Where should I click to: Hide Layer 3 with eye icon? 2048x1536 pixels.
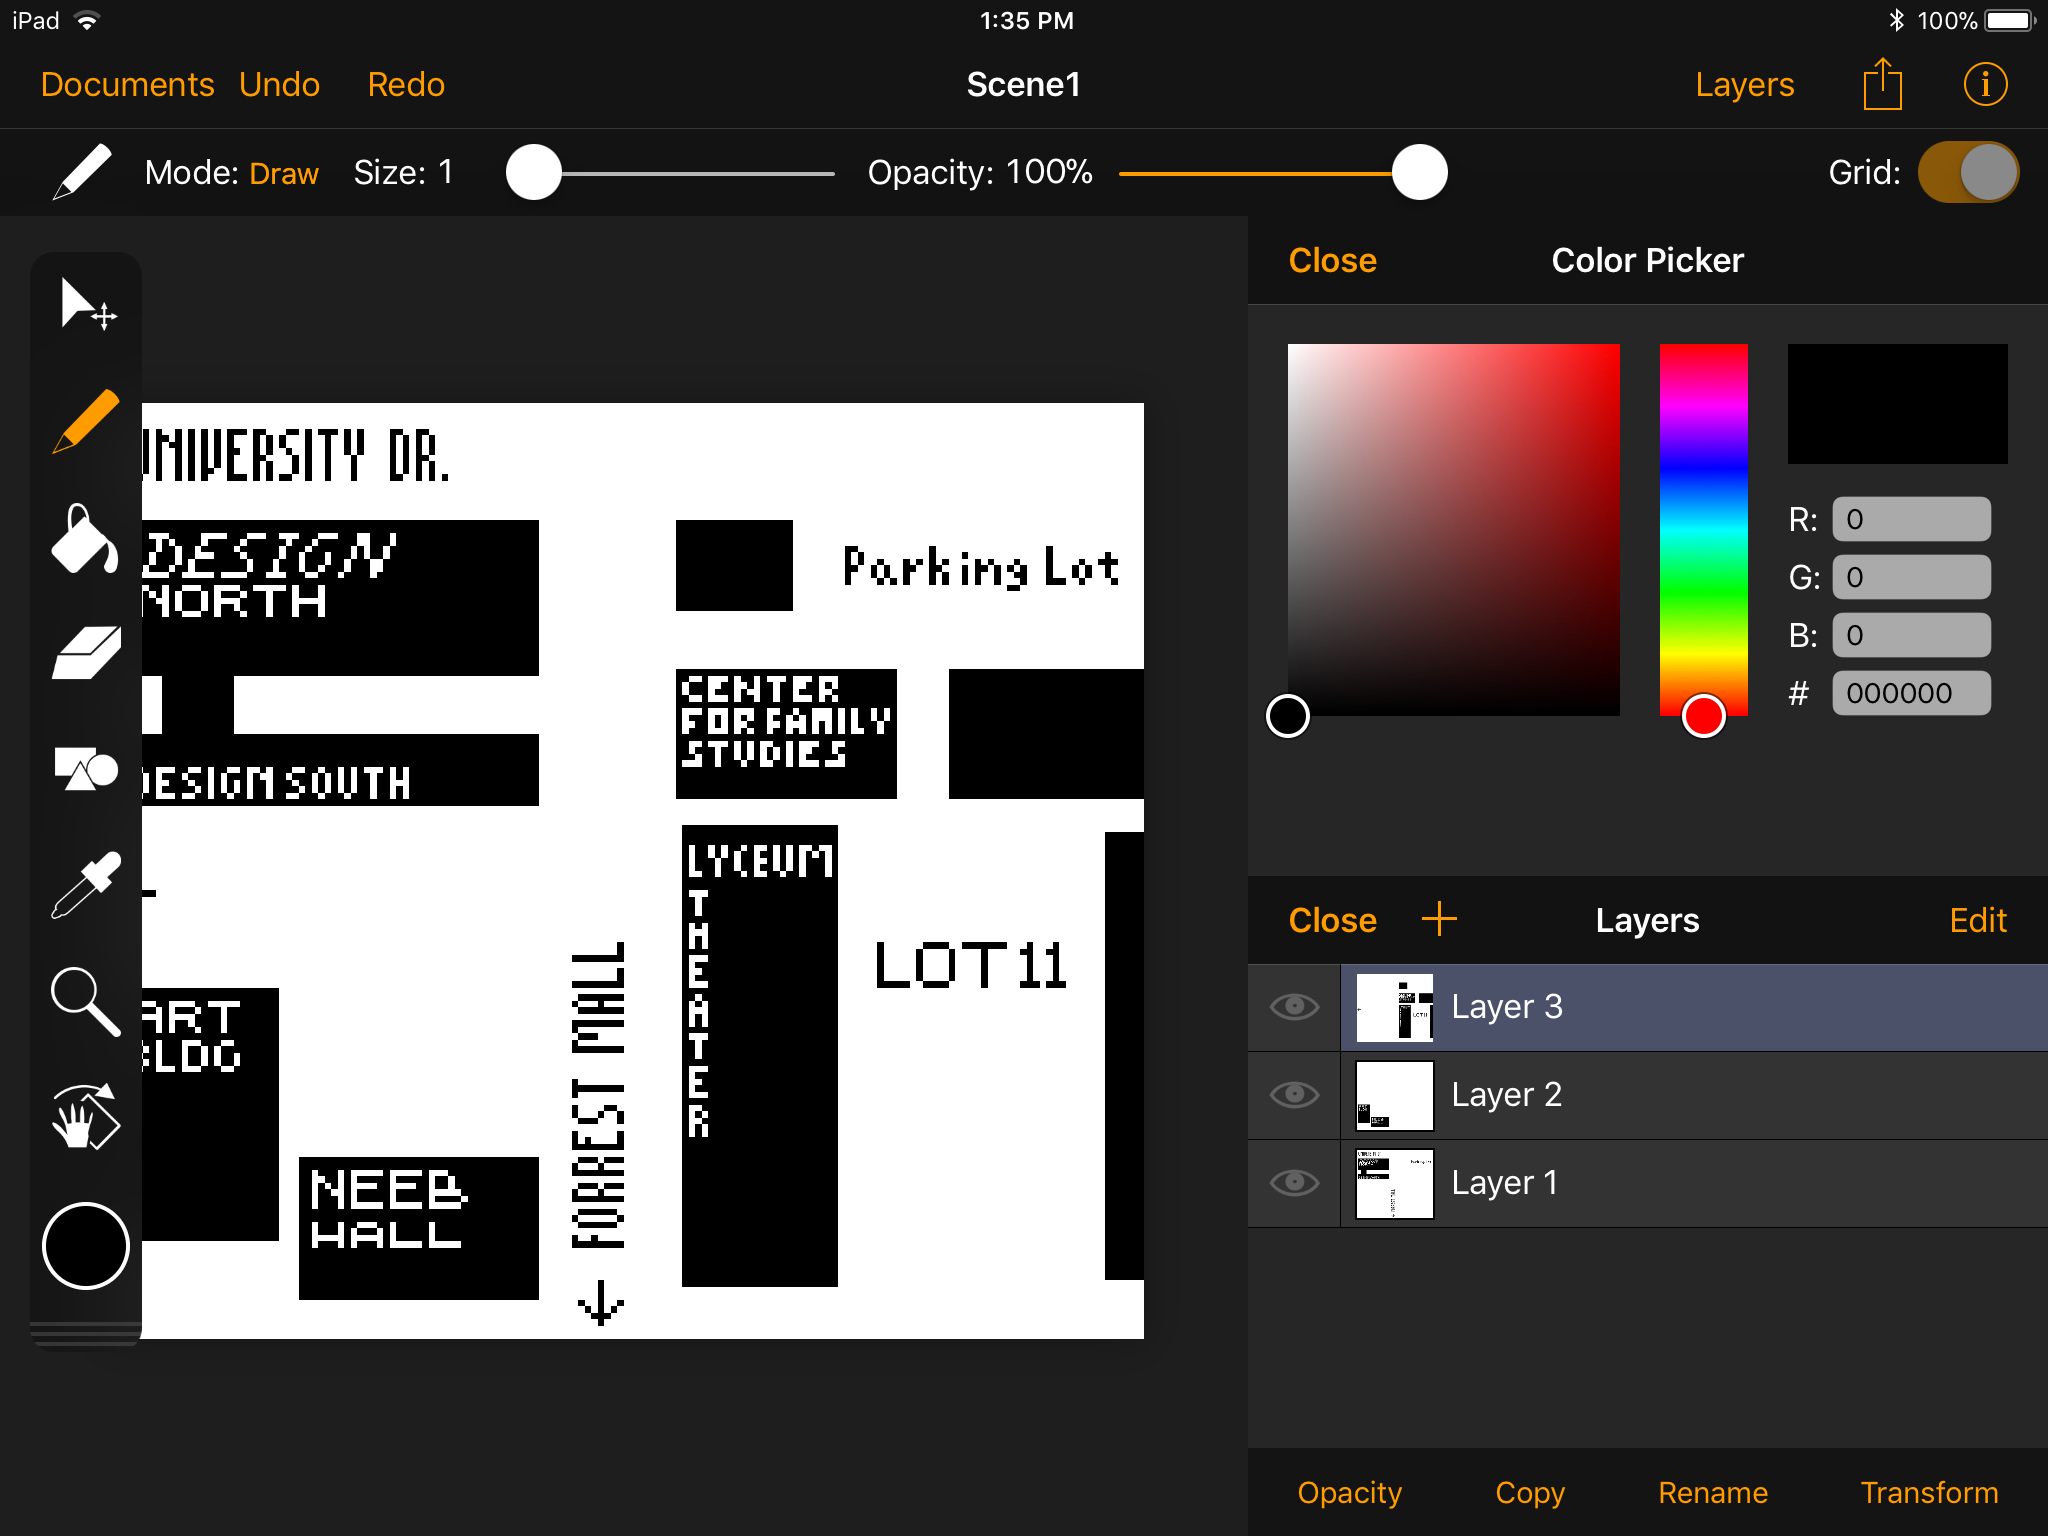tap(1294, 1007)
